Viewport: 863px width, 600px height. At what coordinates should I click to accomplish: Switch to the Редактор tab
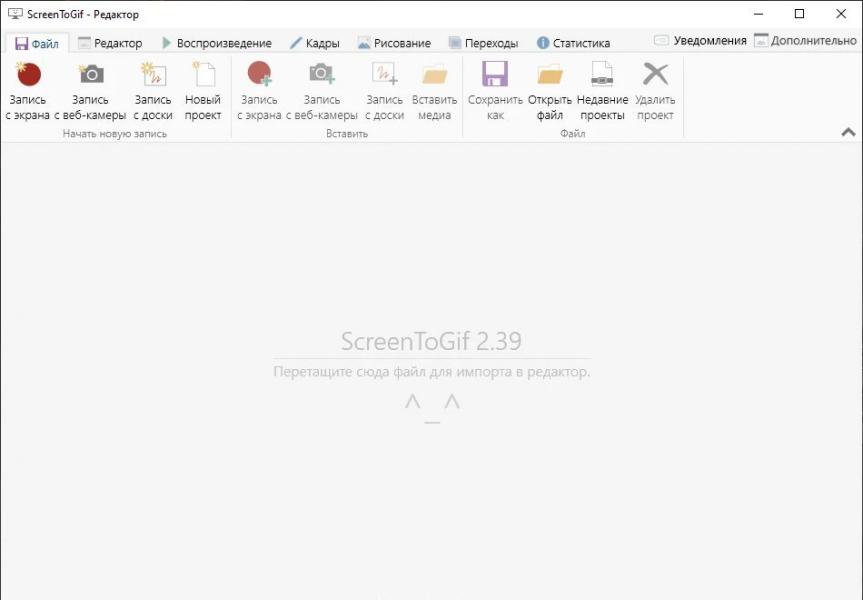pos(110,43)
